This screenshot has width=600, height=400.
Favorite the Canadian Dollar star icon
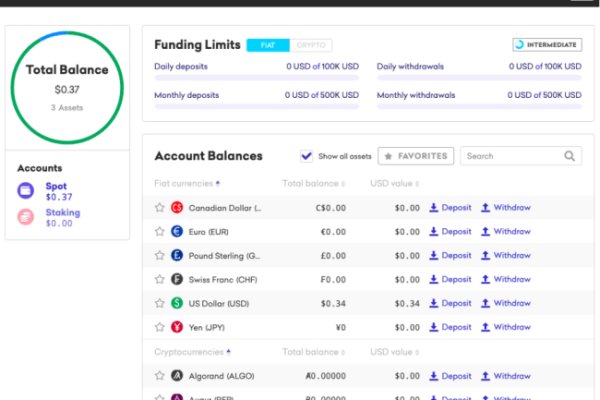pos(159,208)
